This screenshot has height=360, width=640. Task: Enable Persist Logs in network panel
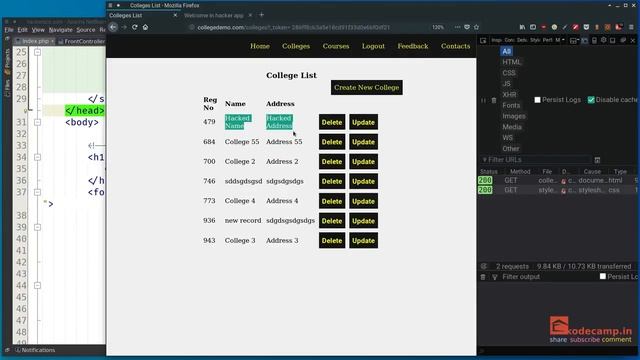point(537,100)
